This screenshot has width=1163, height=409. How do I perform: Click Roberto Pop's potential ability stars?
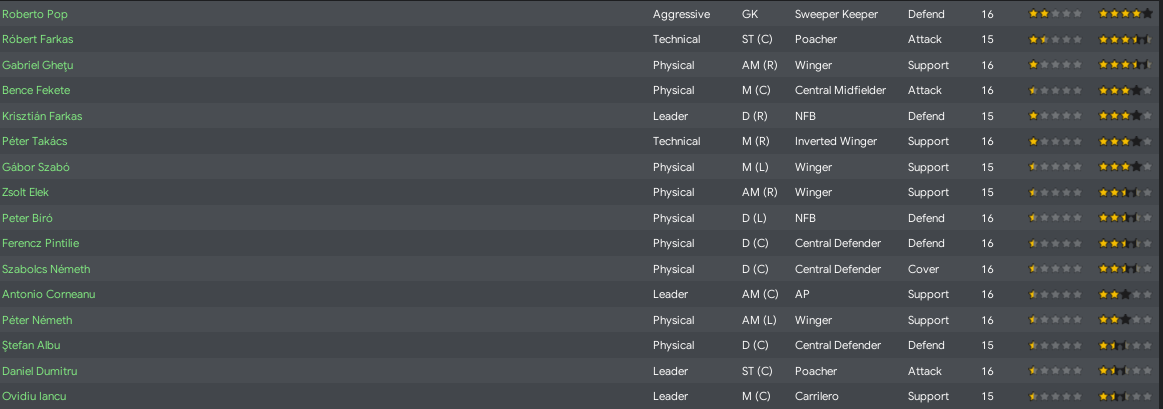click(x=1125, y=14)
